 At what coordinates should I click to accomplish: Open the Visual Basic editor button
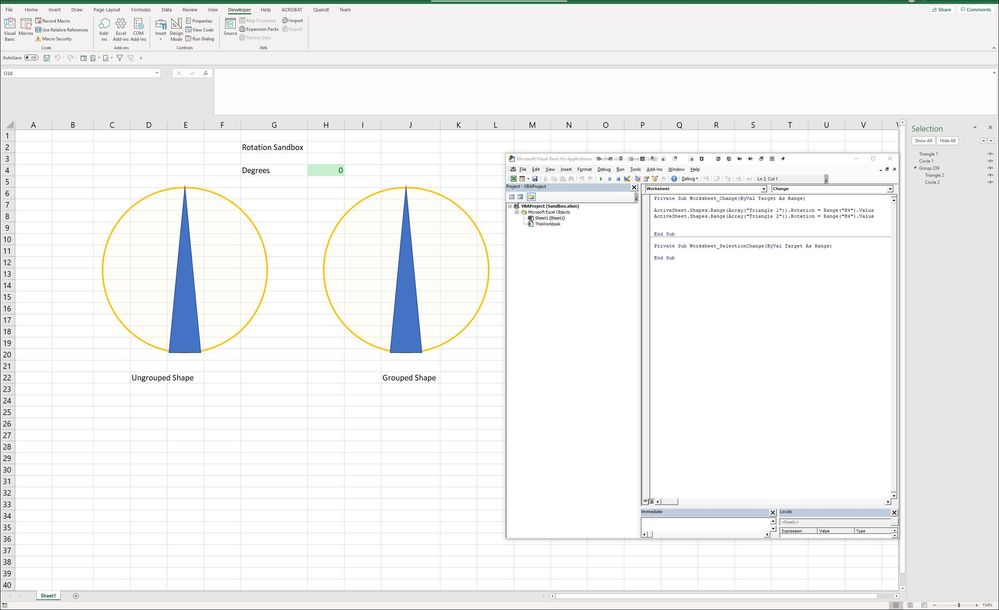[10, 29]
